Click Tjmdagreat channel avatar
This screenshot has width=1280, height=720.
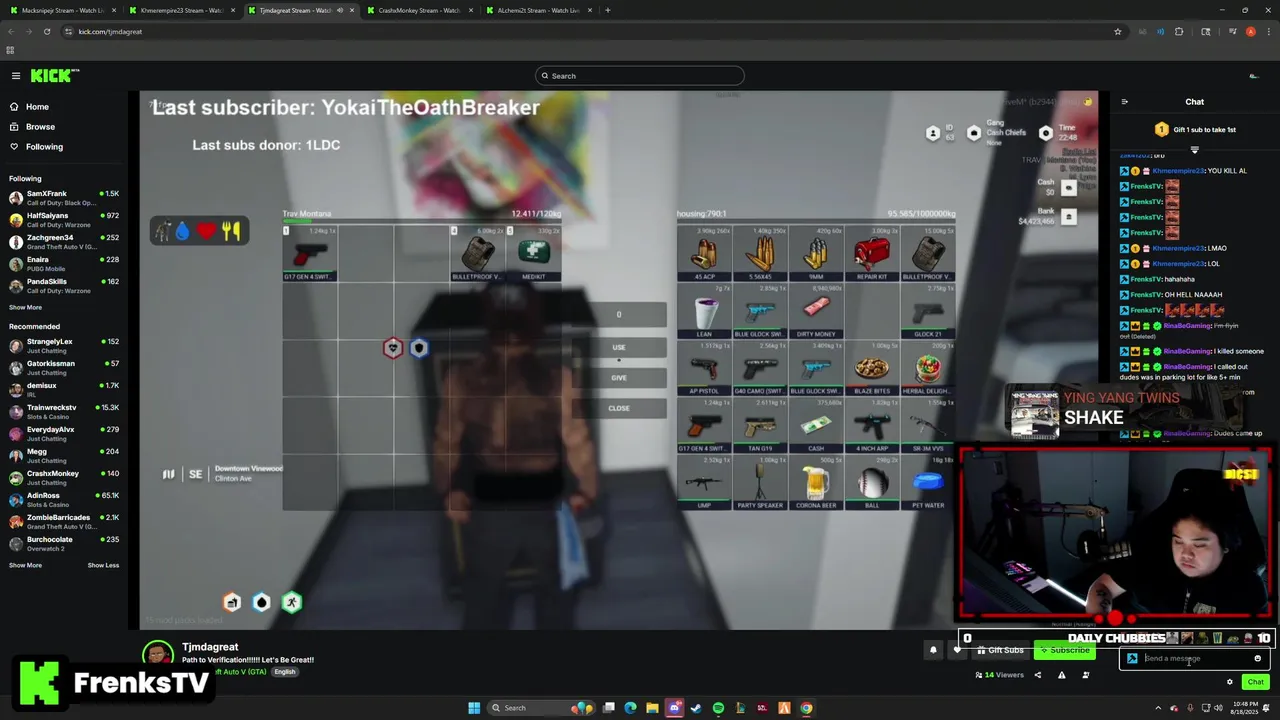(158, 655)
